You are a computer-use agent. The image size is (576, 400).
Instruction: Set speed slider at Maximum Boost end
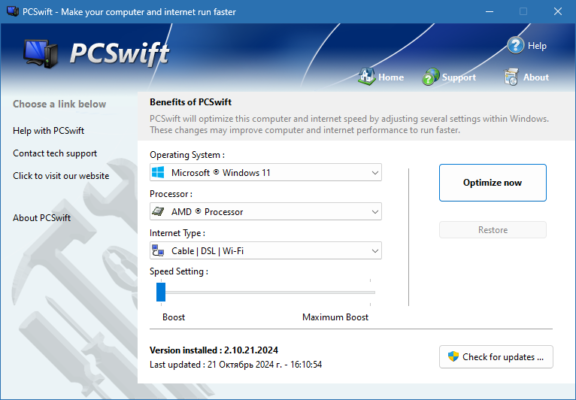tap(370, 292)
